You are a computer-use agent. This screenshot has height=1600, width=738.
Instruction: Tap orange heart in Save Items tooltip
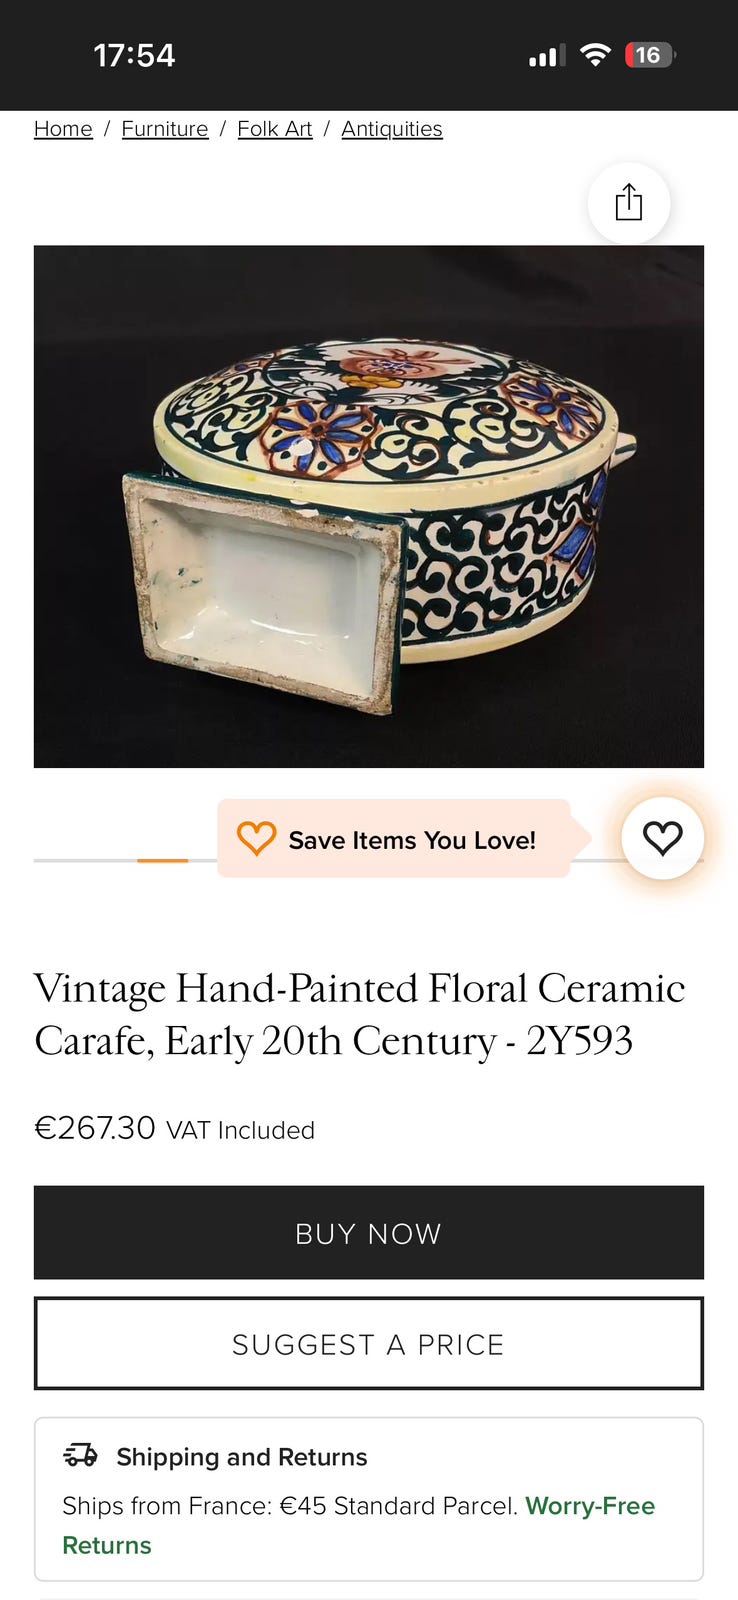(256, 838)
